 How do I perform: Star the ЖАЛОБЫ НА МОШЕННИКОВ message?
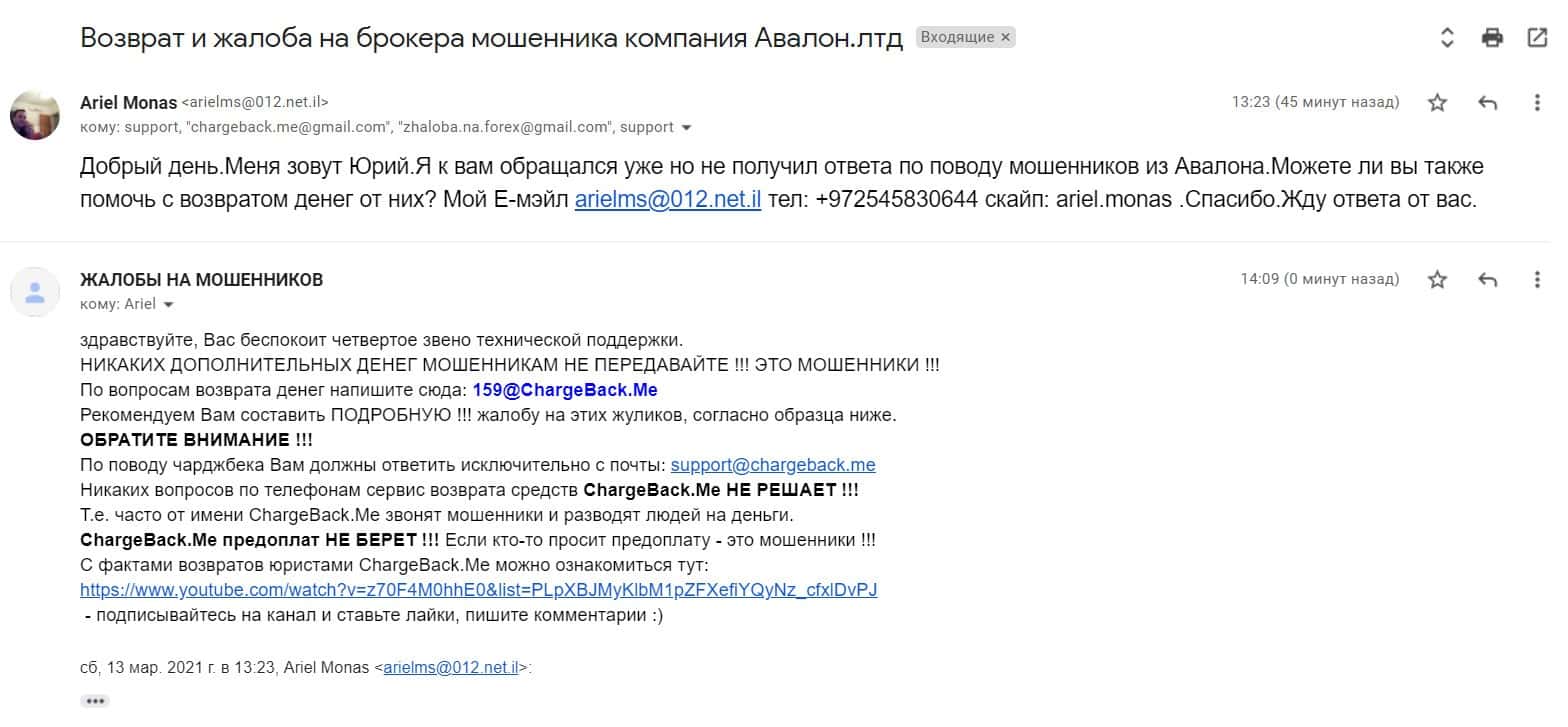[x=1437, y=280]
